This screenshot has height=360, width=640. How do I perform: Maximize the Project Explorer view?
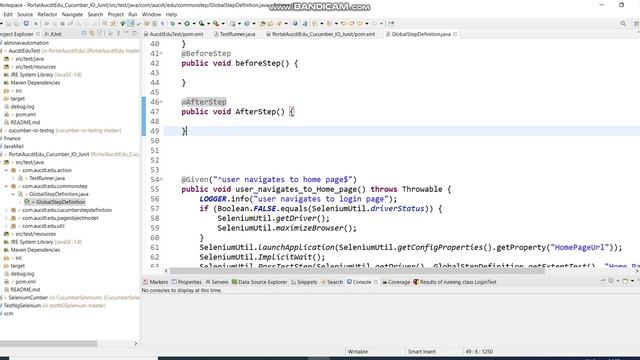[134, 33]
